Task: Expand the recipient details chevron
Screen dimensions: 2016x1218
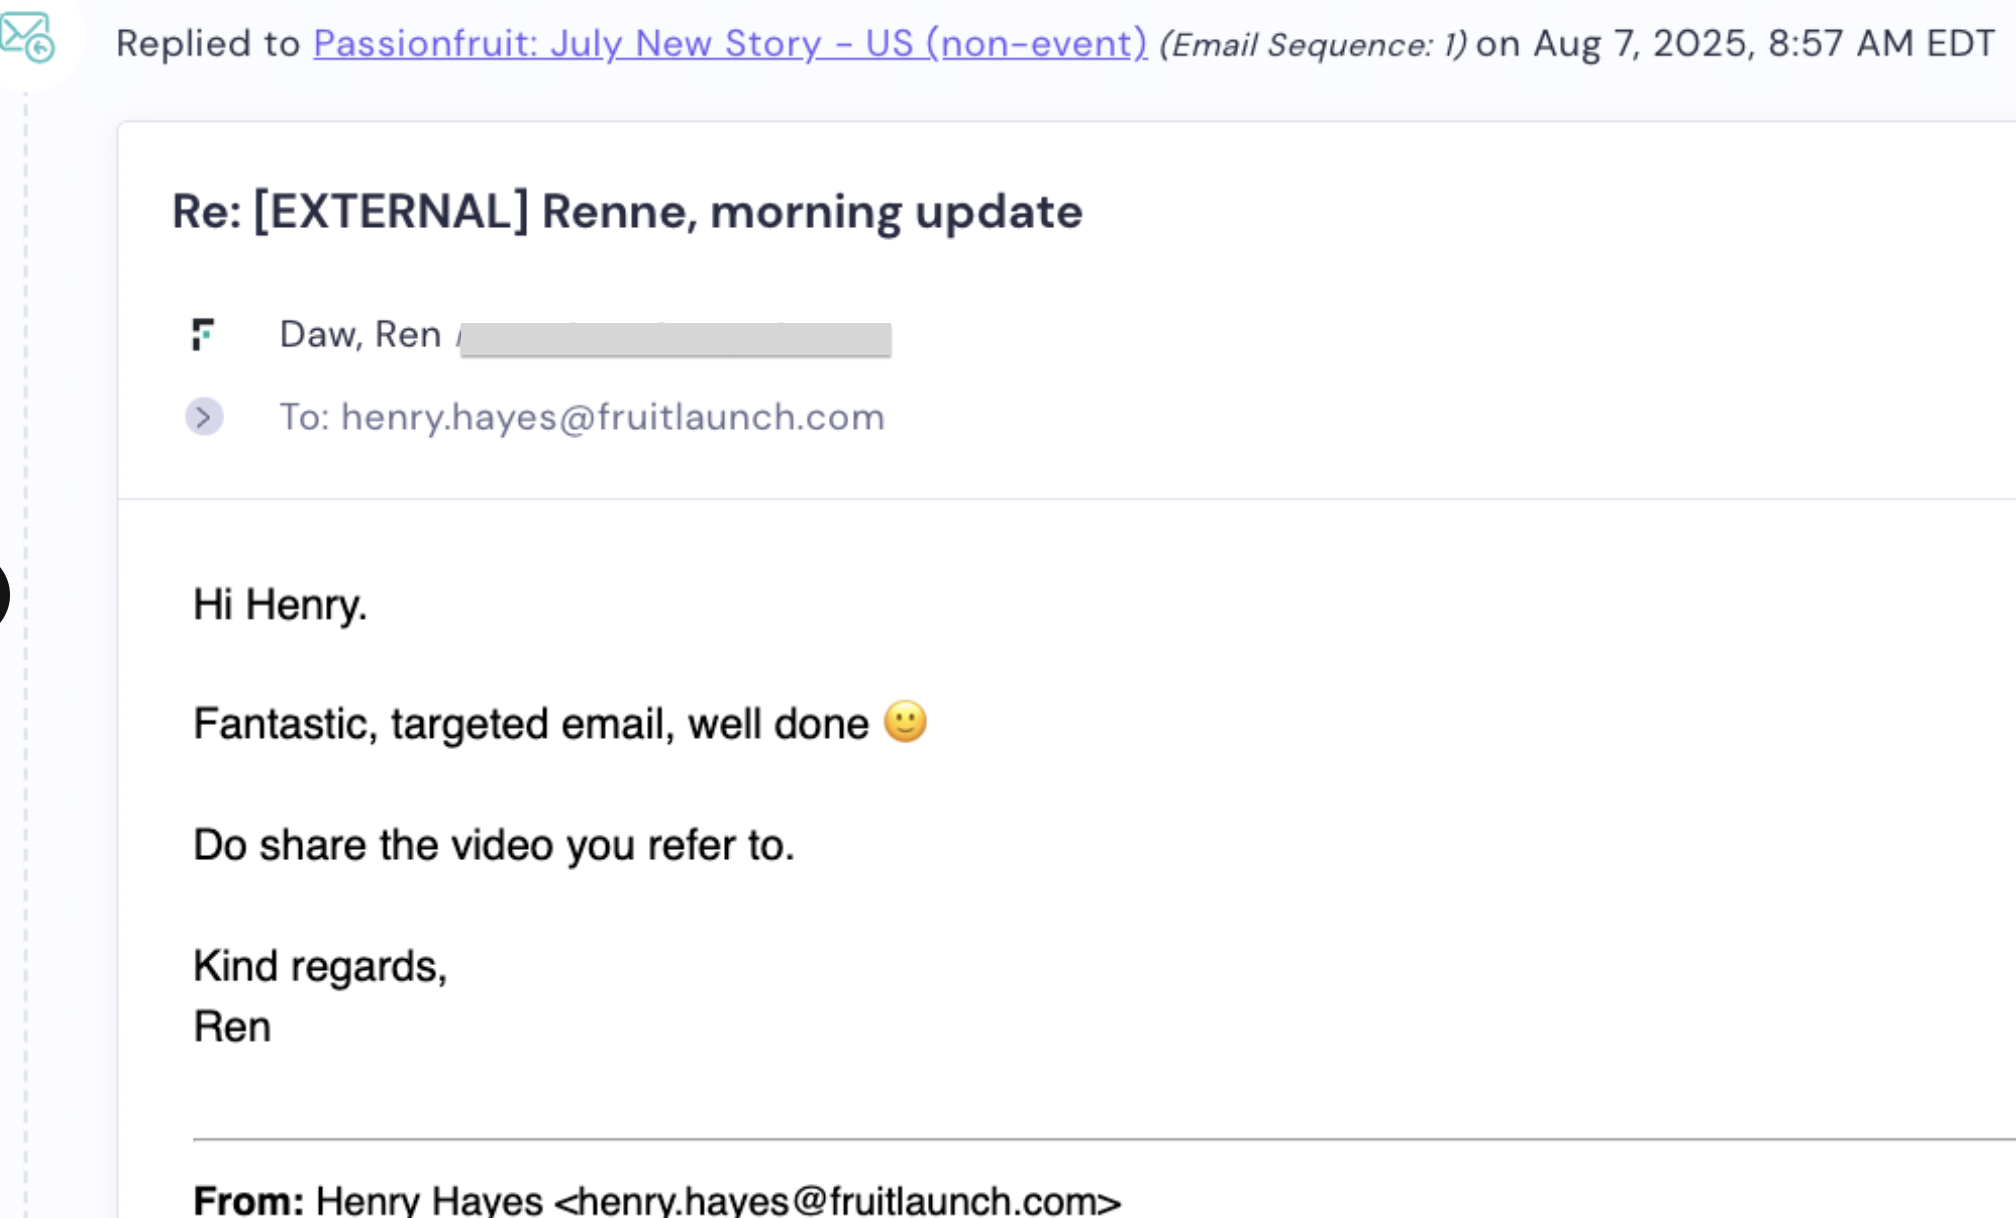Action: click(204, 417)
